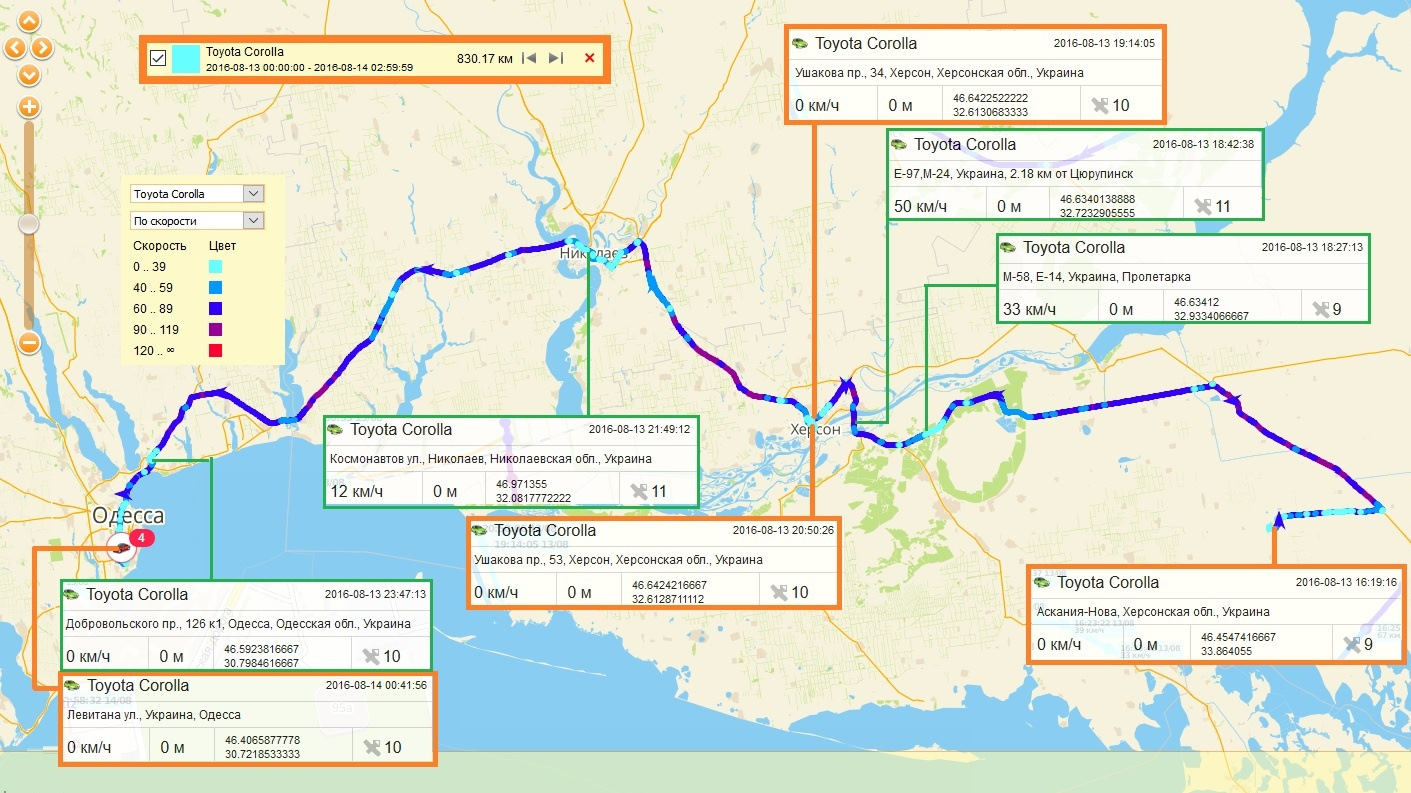1411x793 pixels.
Task: Click the red 120+ speed color swatch
Action: tap(216, 350)
